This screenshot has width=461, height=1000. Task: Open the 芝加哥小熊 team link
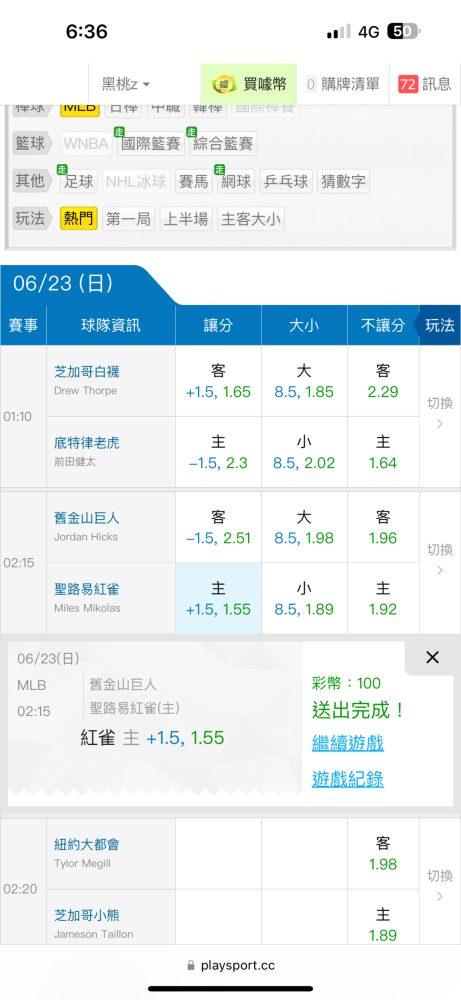(87, 916)
